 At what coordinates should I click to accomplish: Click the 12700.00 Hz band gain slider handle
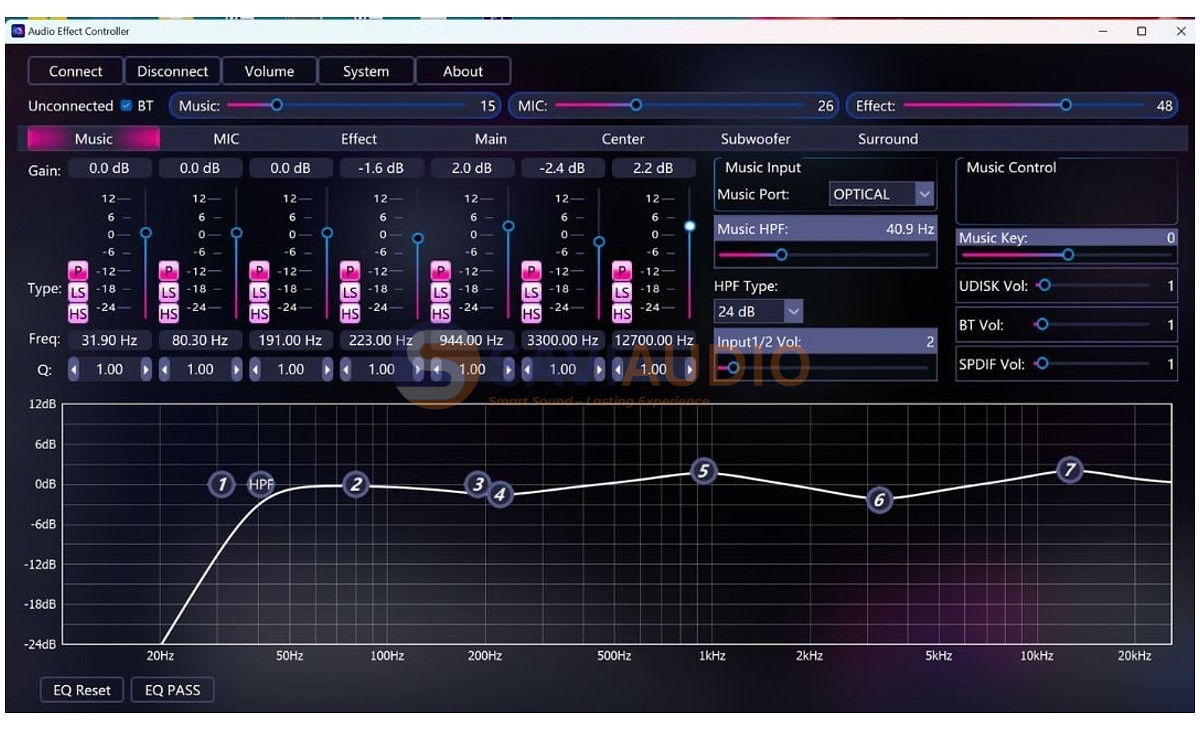click(690, 226)
